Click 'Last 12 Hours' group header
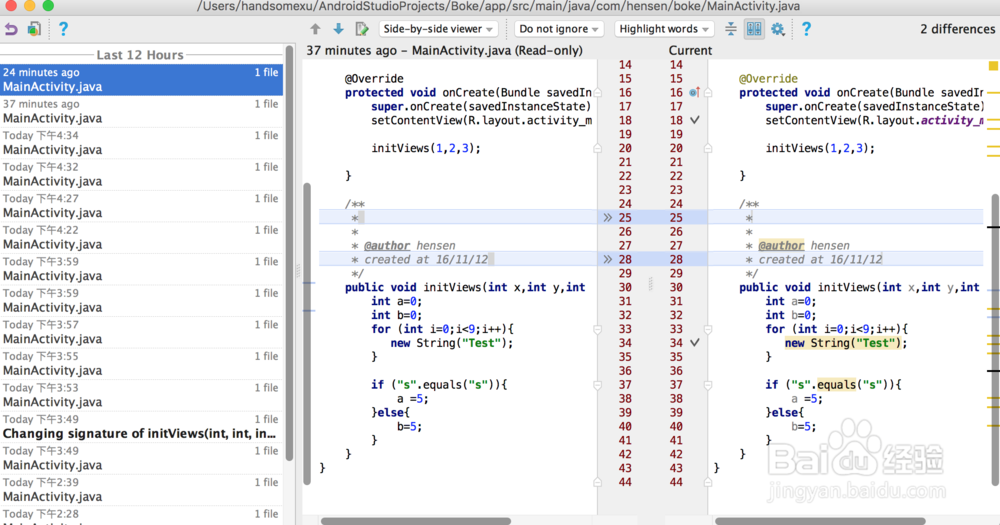The width and height of the screenshot is (1000, 525). click(140, 55)
